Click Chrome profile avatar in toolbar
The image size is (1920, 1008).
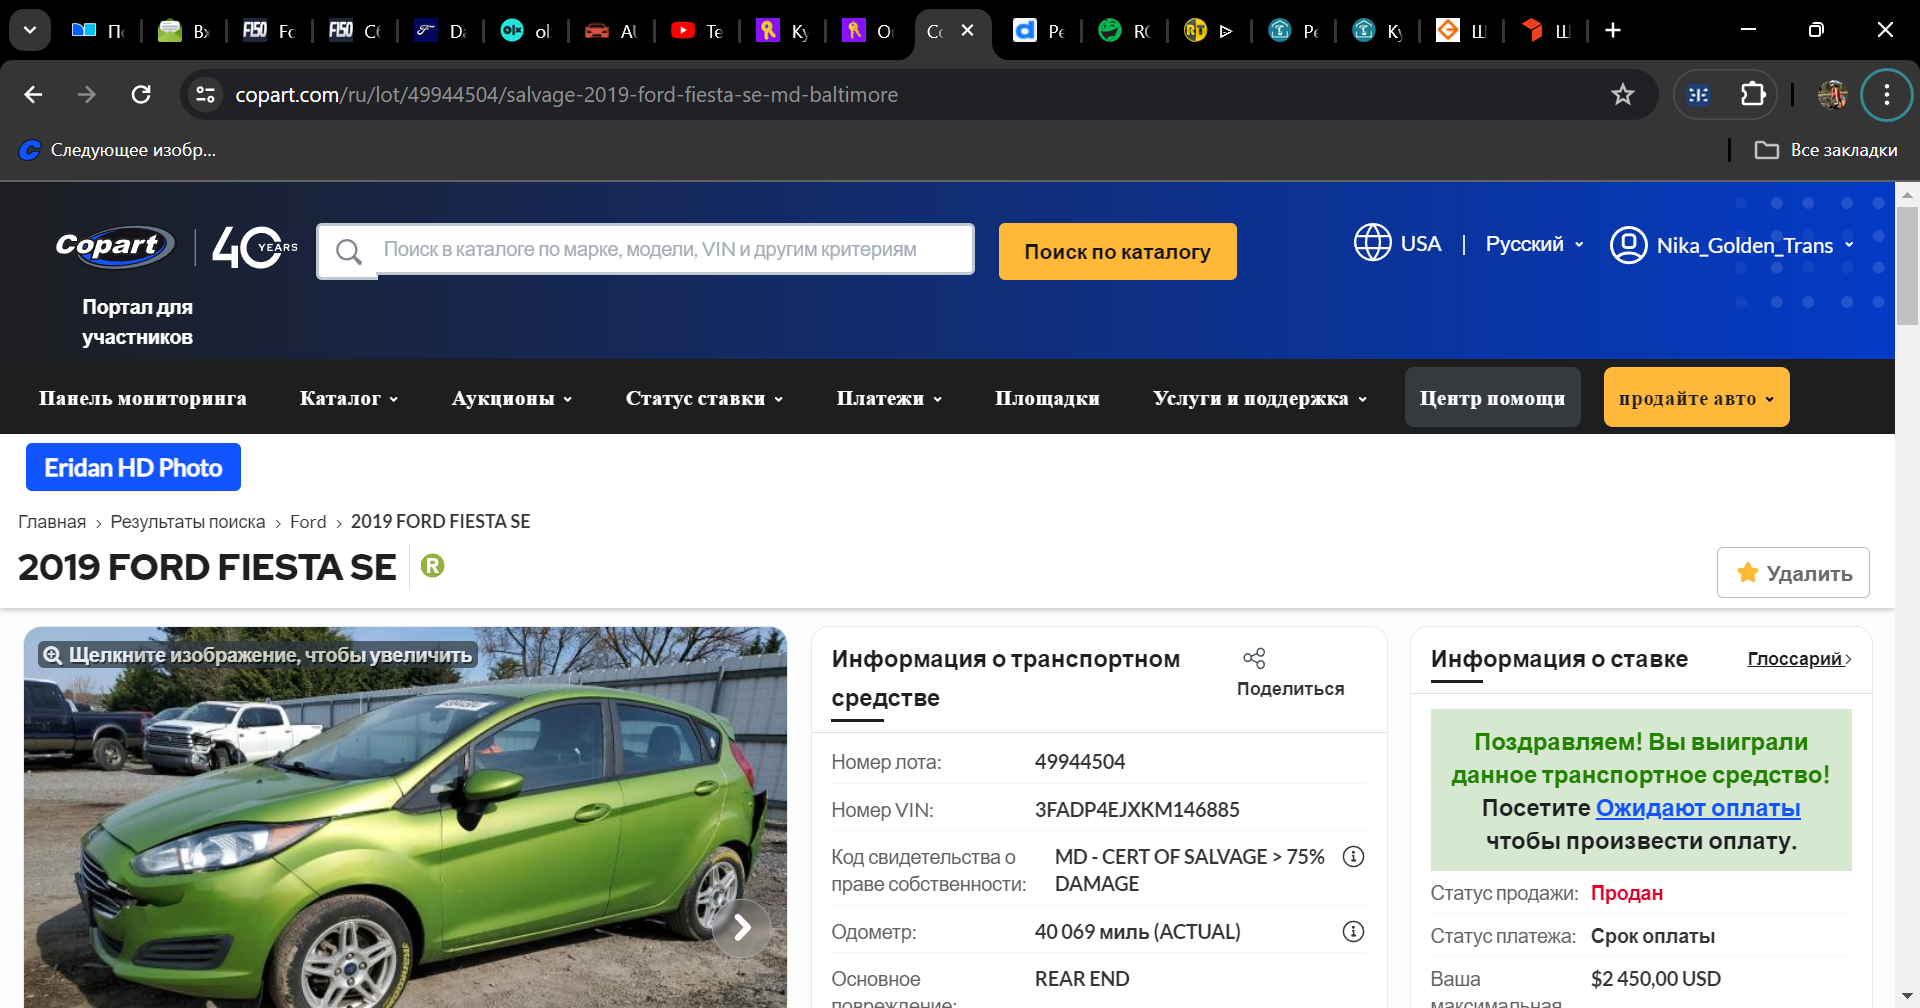(1832, 95)
